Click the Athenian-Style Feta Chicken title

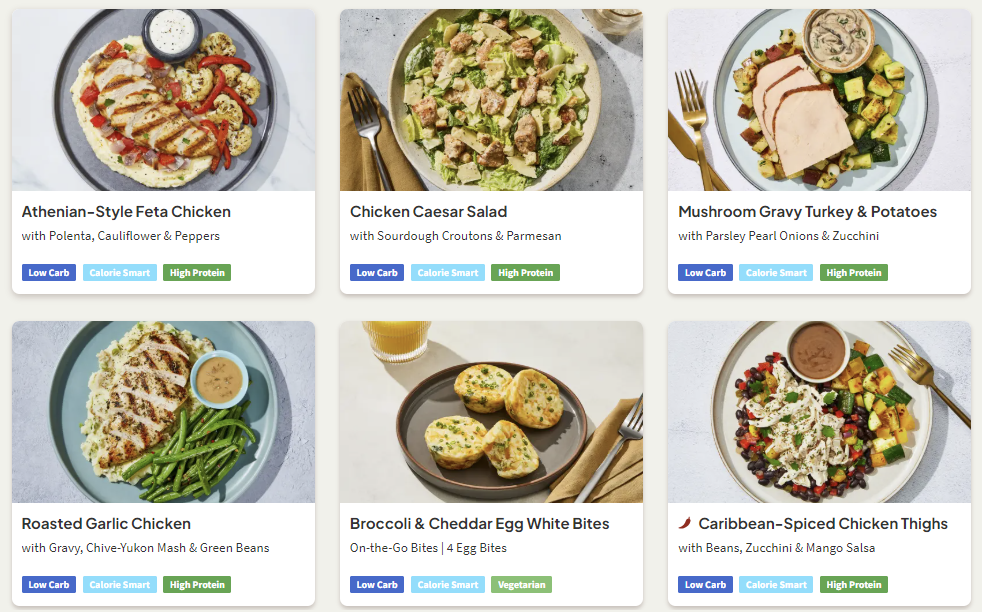(x=126, y=212)
